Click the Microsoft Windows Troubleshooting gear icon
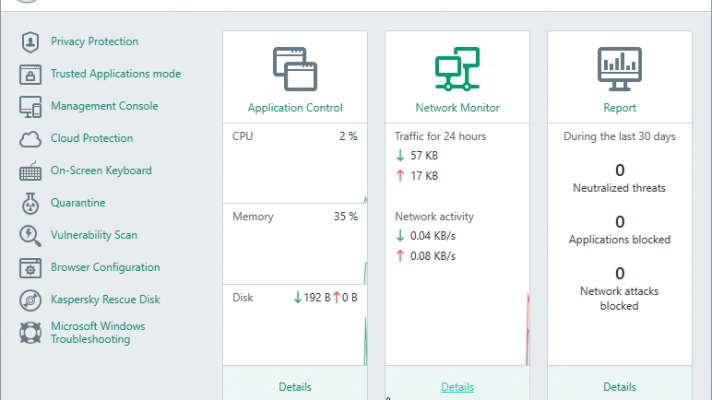The width and height of the screenshot is (712, 400). point(30,332)
